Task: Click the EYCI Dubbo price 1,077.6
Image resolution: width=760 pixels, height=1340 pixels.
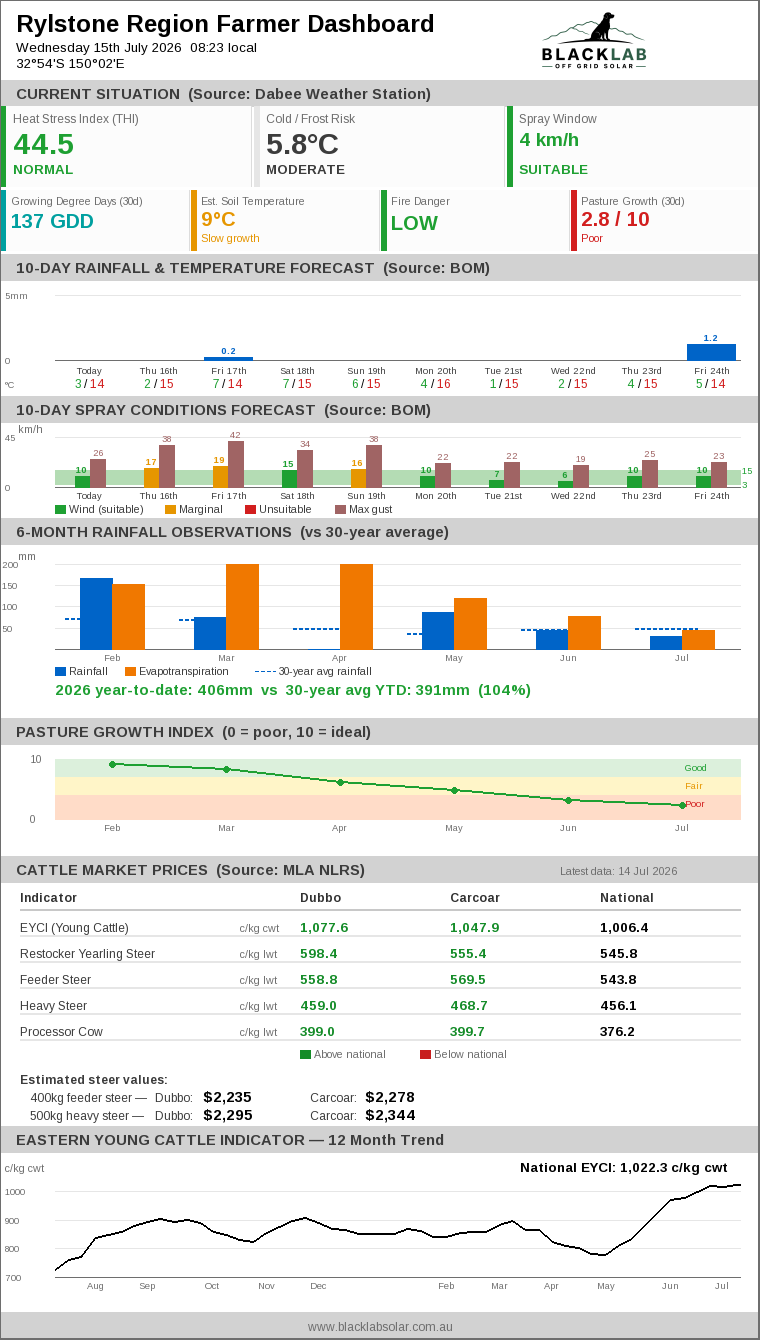Action: (324, 928)
